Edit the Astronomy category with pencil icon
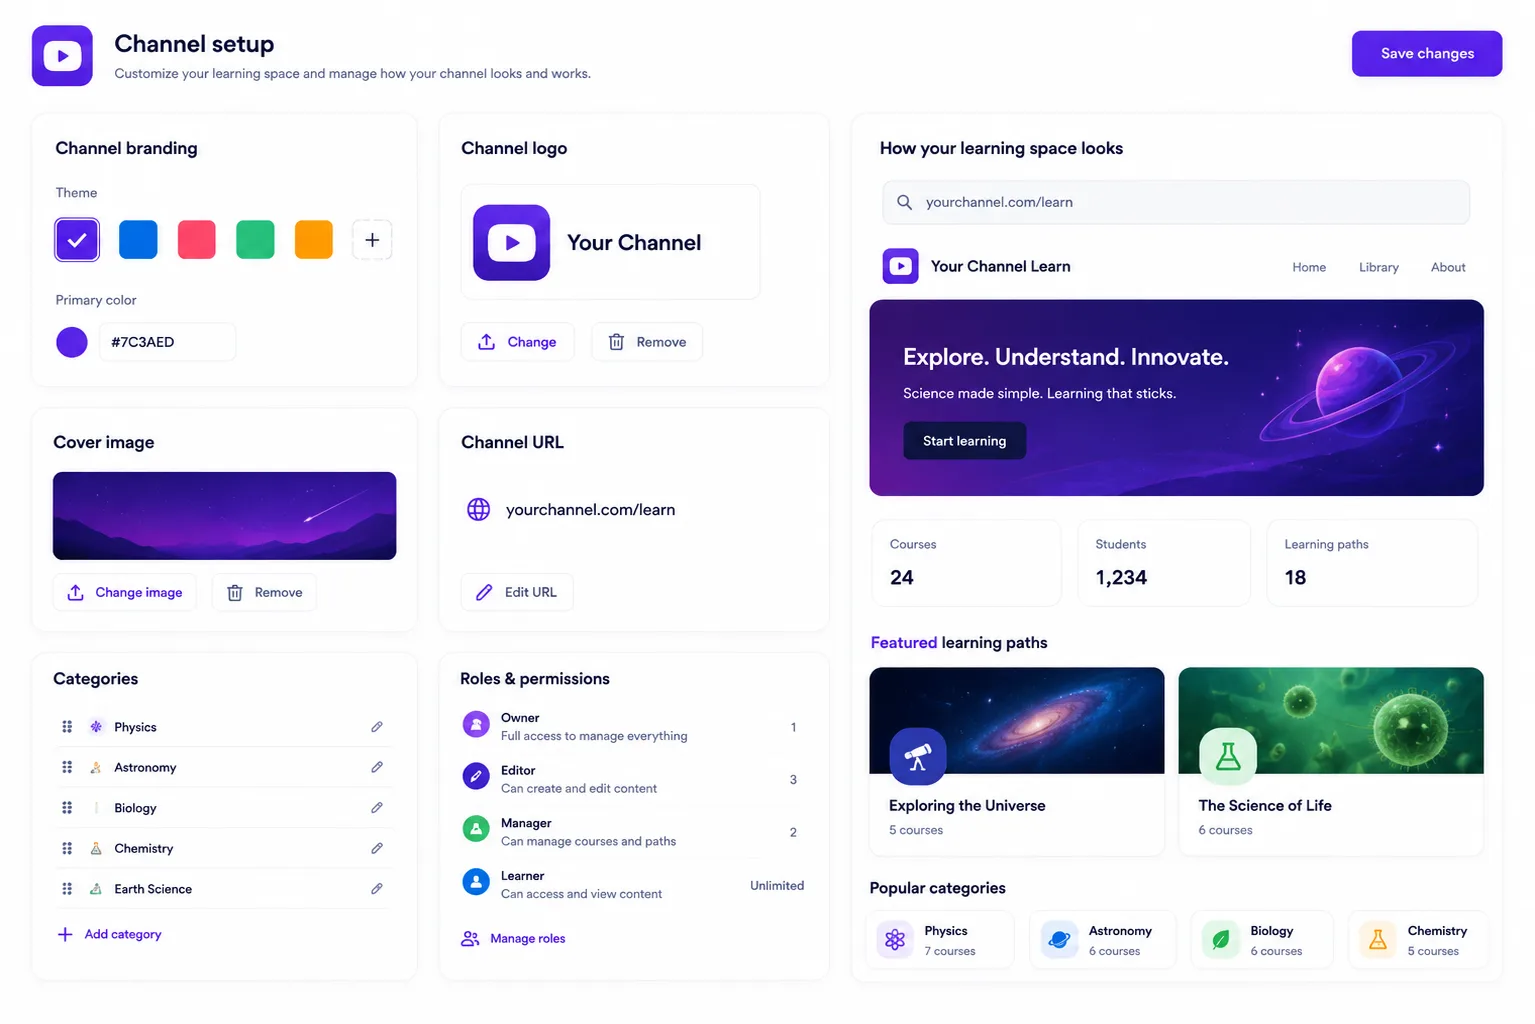The image size is (1535, 1024). [377, 767]
